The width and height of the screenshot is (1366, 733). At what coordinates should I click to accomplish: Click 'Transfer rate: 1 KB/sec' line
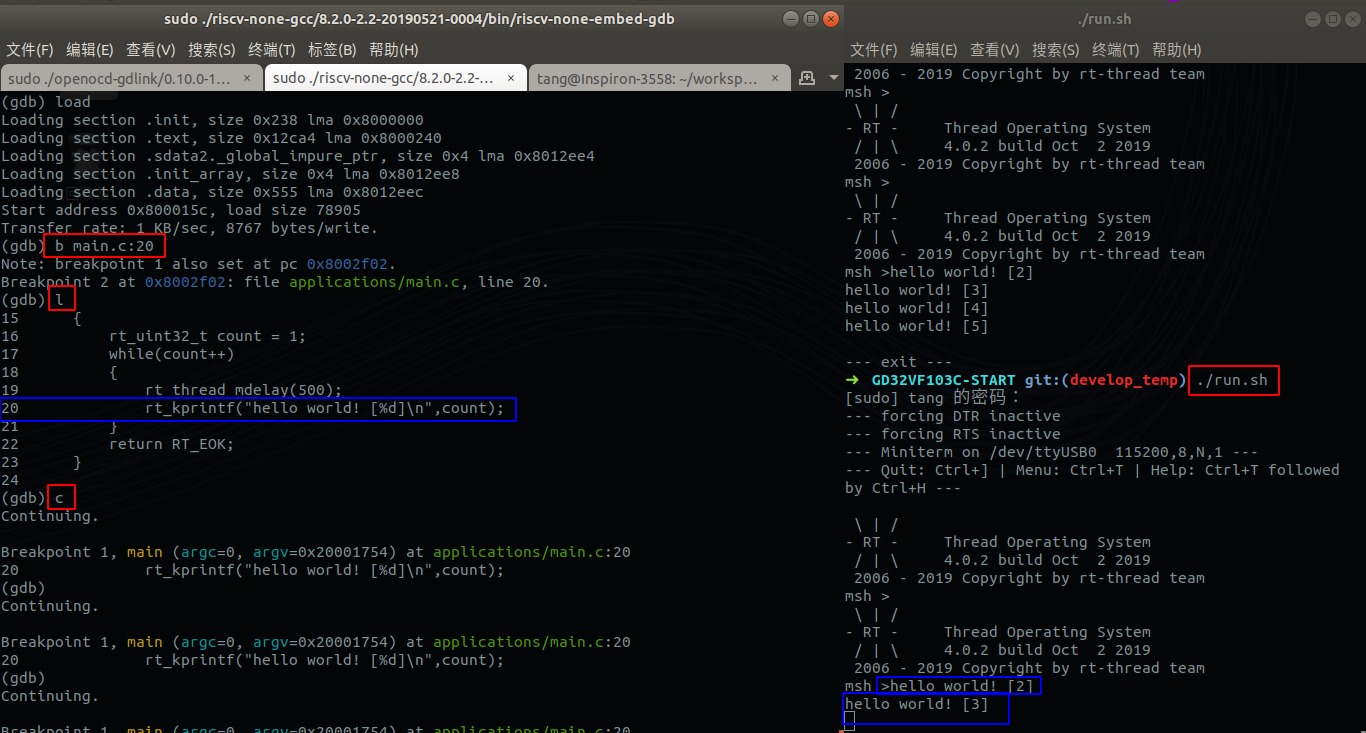pos(190,228)
